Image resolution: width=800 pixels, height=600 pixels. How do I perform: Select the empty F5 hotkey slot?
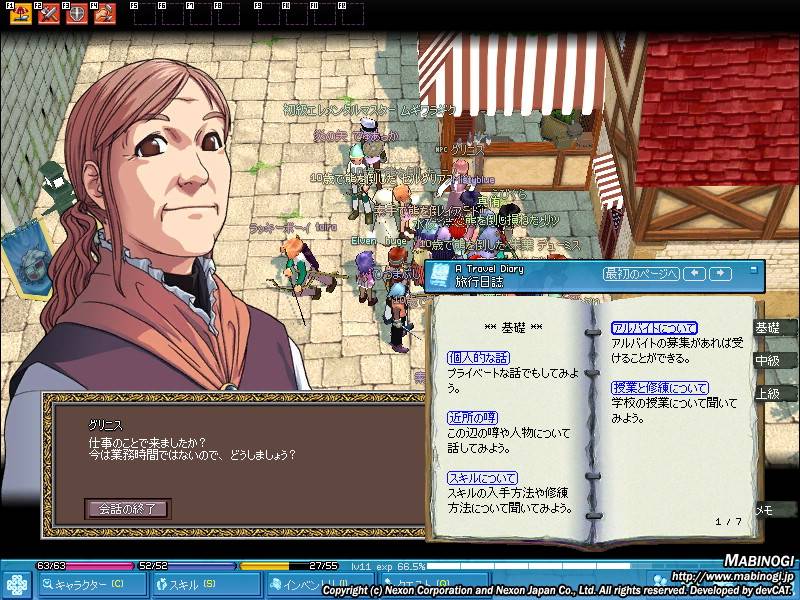coord(143,14)
